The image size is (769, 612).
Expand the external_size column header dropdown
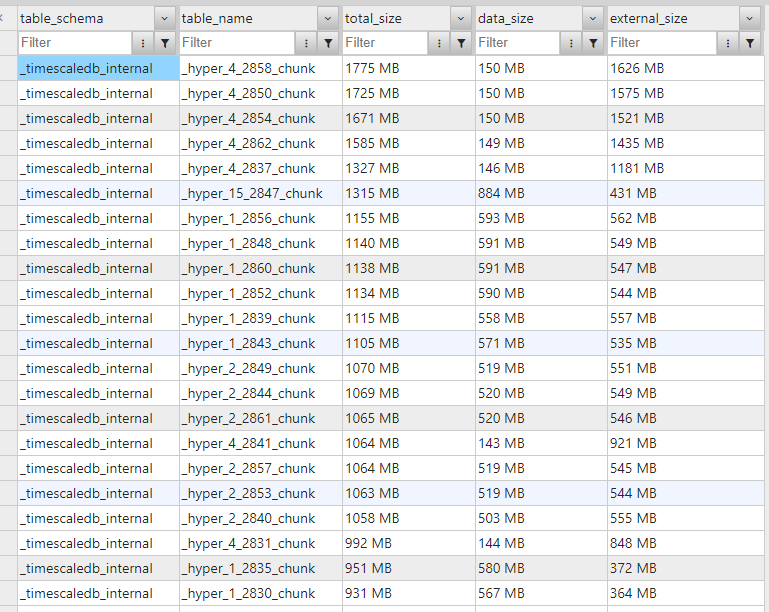pos(749,19)
